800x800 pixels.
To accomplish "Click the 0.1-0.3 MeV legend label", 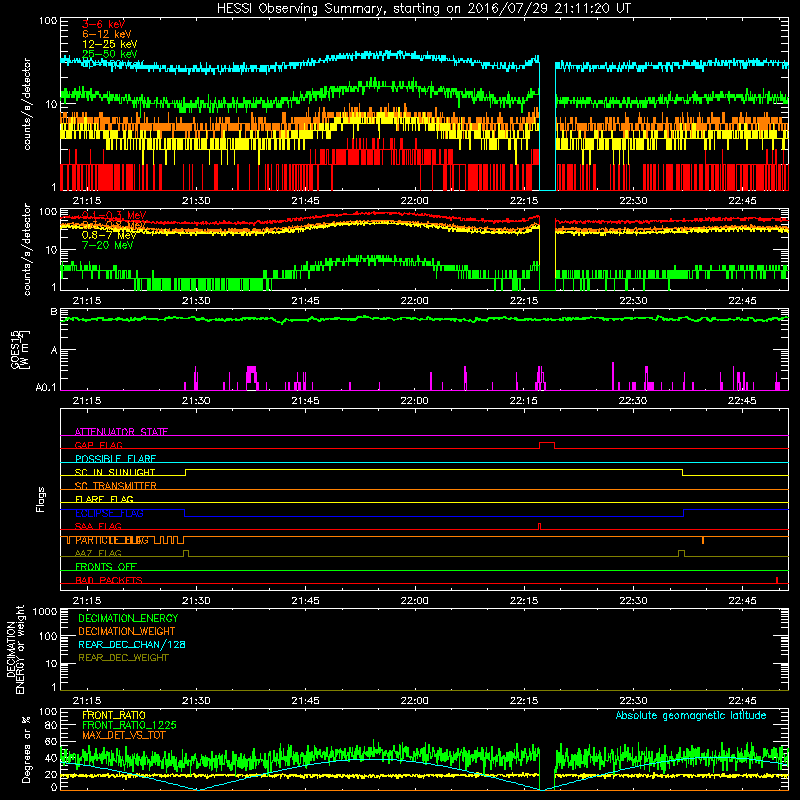I will pos(114,215).
